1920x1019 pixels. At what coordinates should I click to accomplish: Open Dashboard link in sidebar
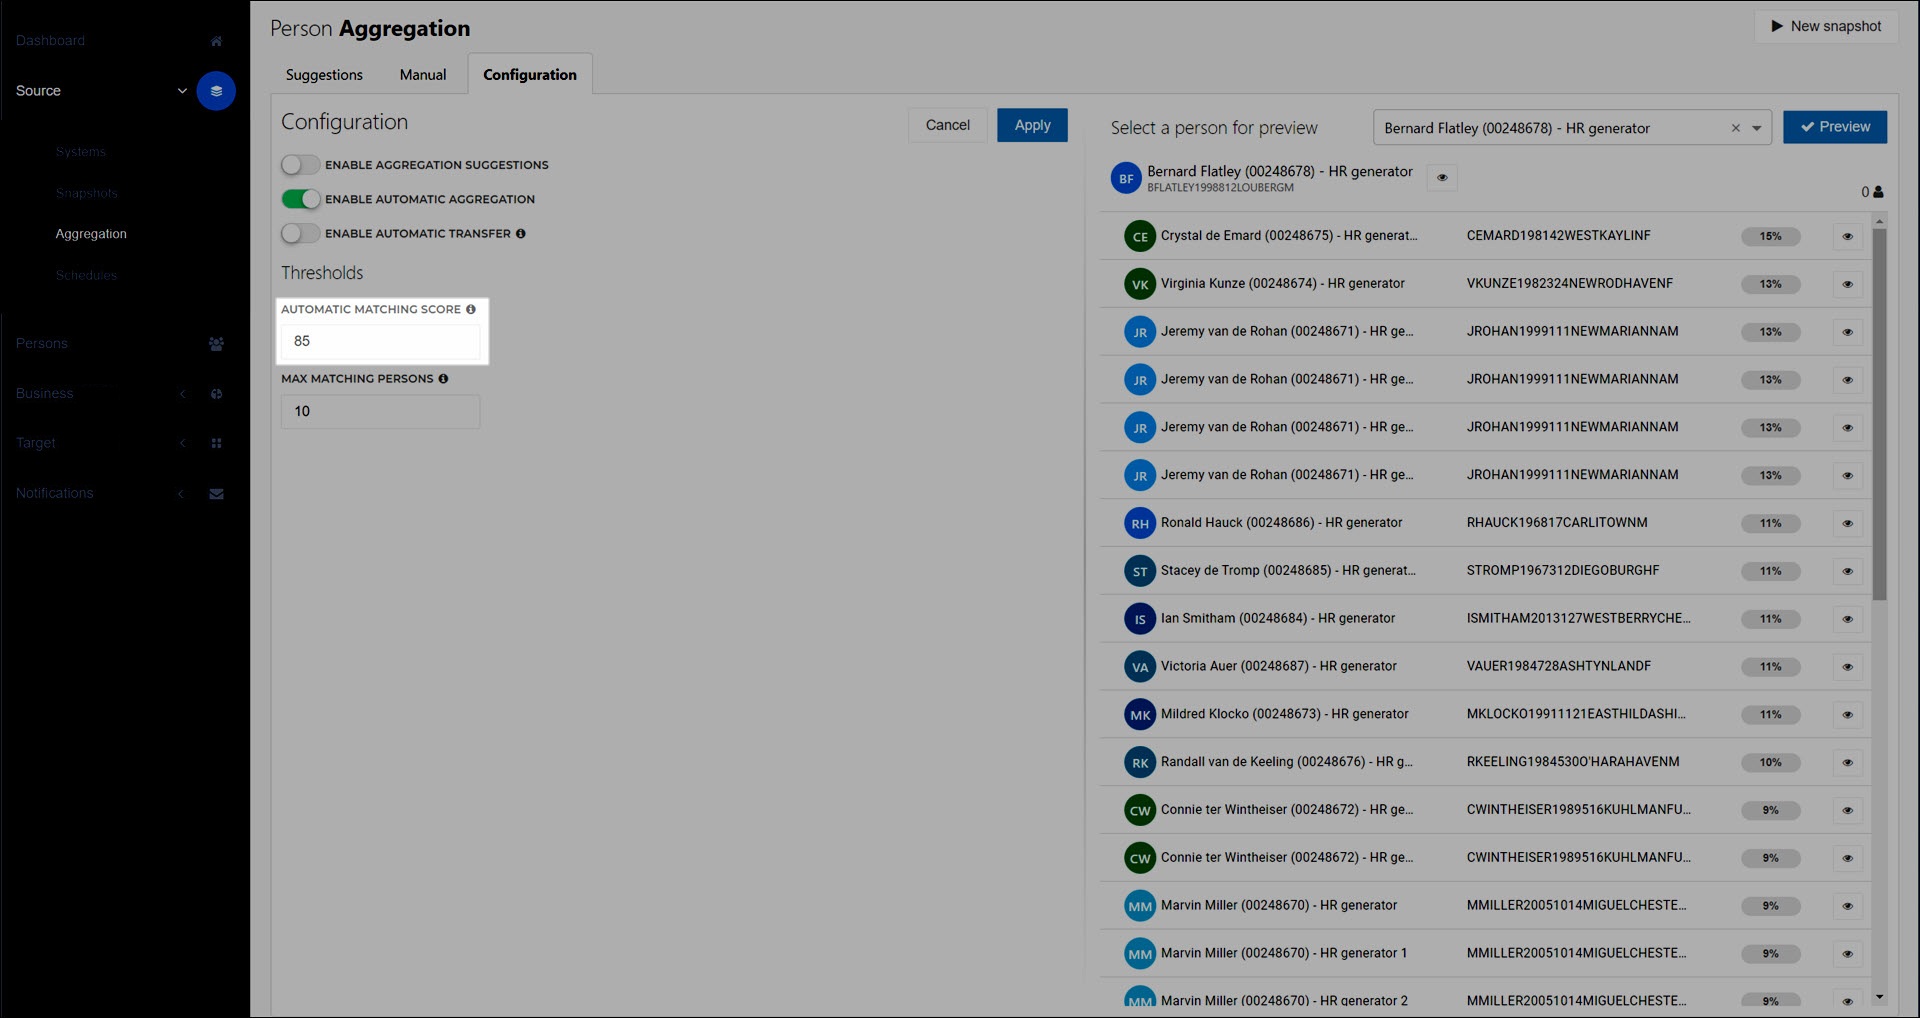(x=50, y=41)
